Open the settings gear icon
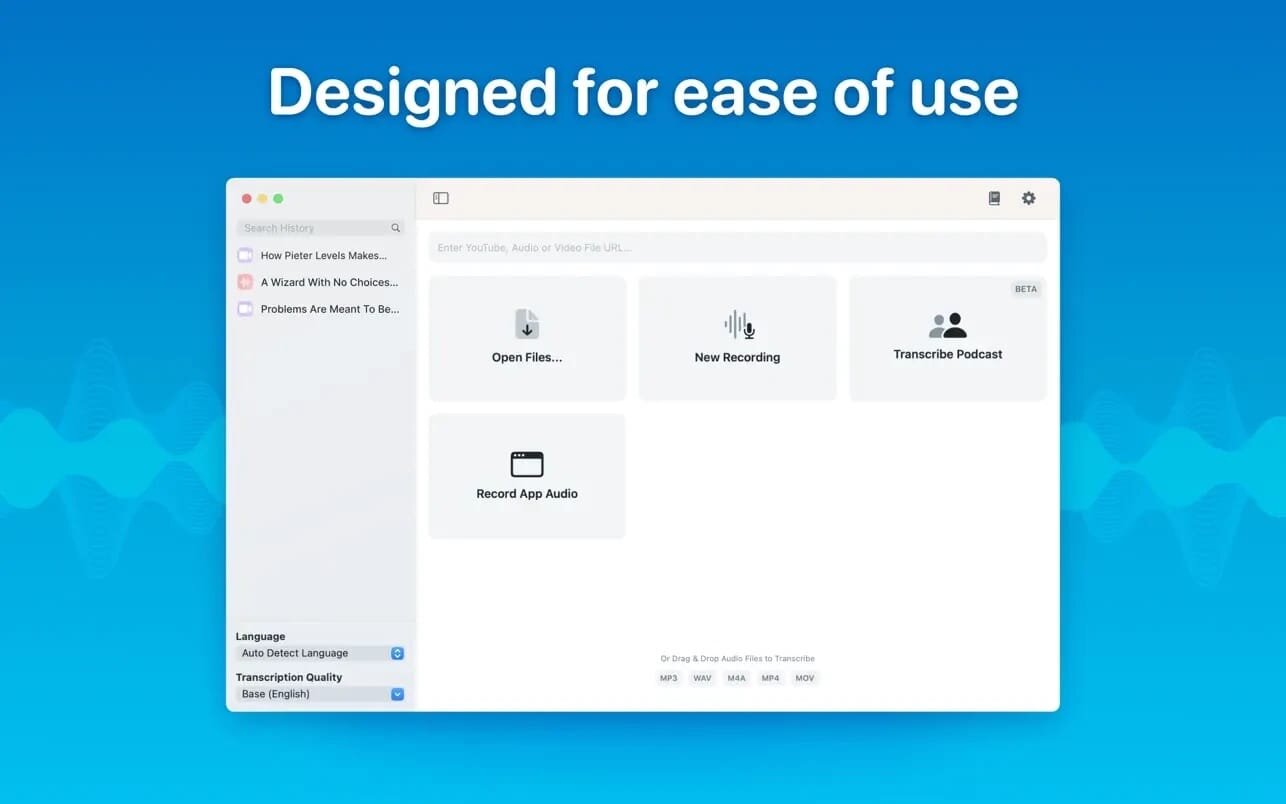 (x=1028, y=198)
